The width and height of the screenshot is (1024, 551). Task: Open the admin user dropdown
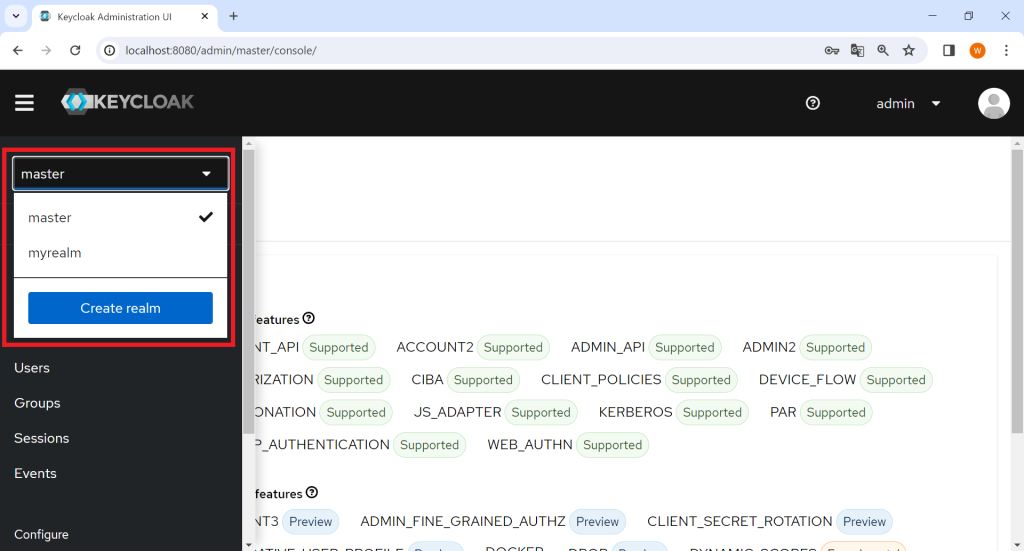point(908,103)
